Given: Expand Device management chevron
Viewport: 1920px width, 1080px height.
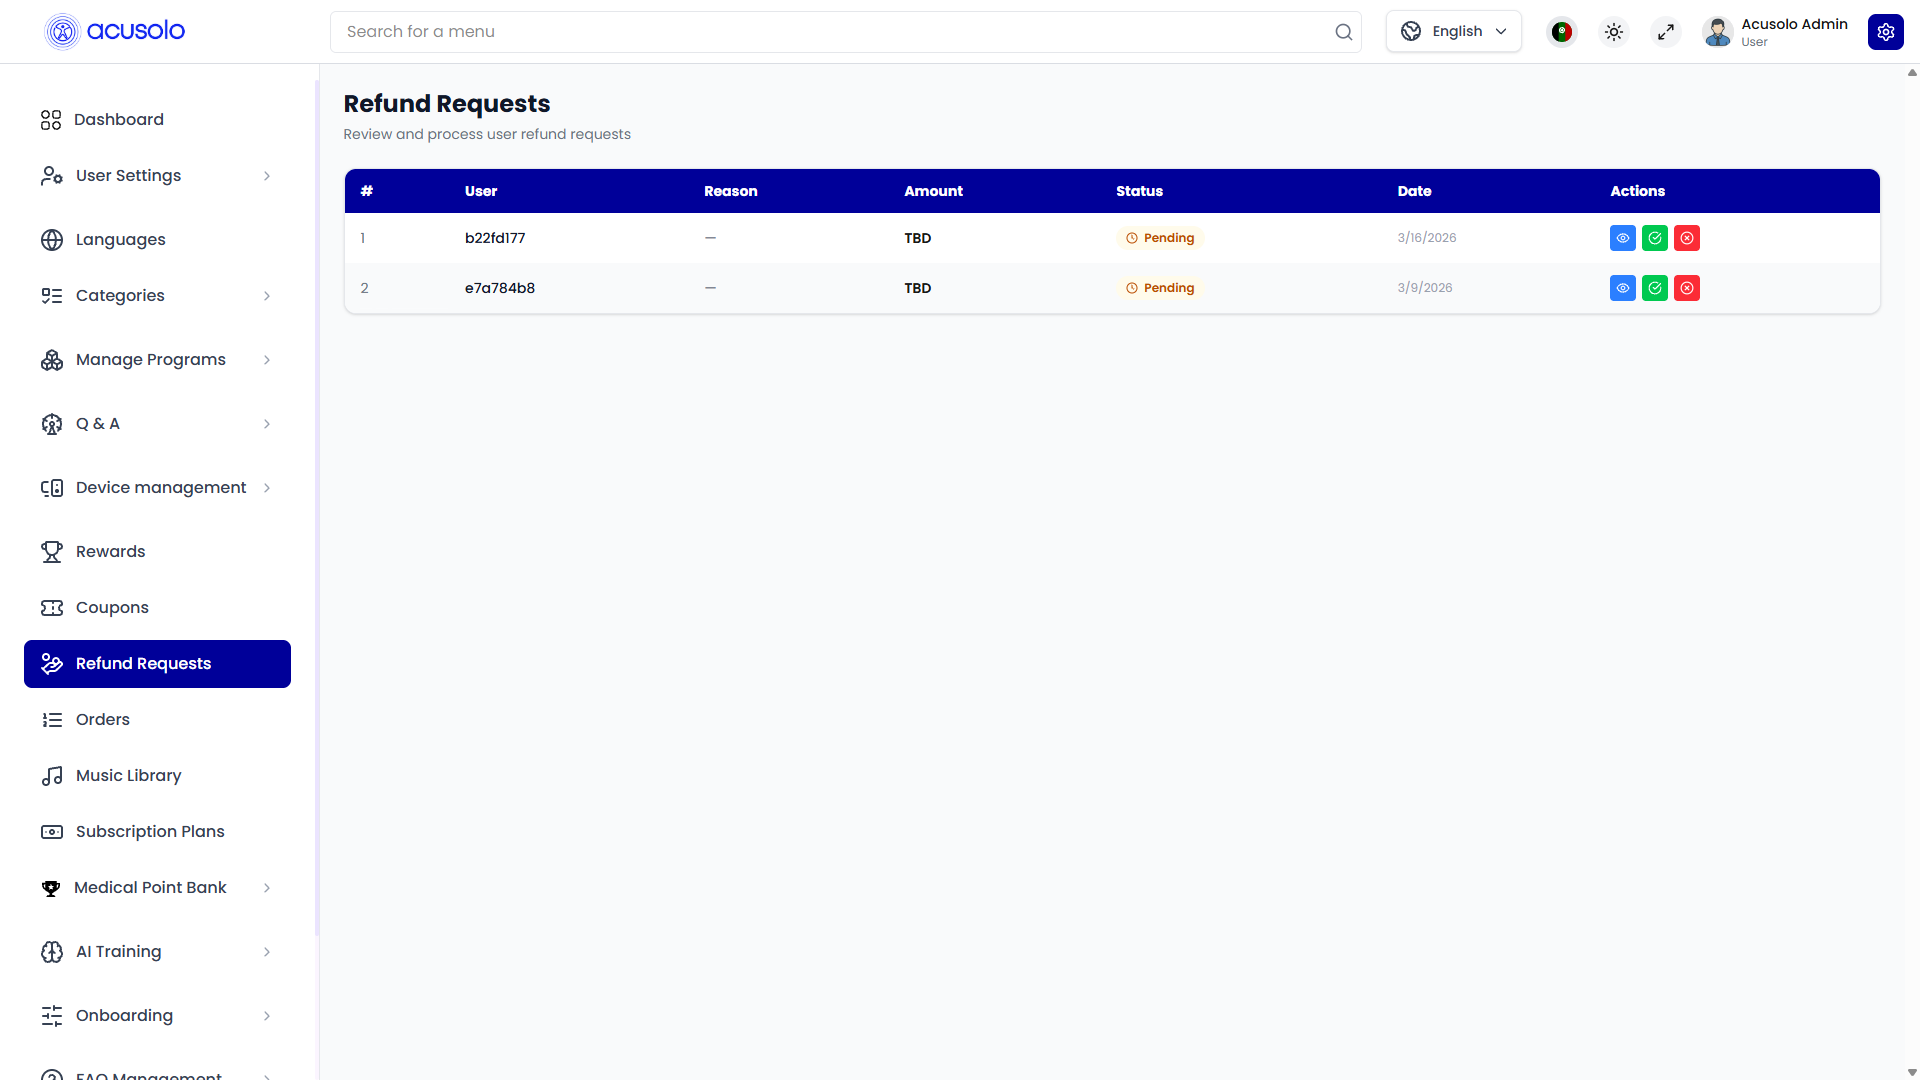Looking at the screenshot, I should 267,488.
